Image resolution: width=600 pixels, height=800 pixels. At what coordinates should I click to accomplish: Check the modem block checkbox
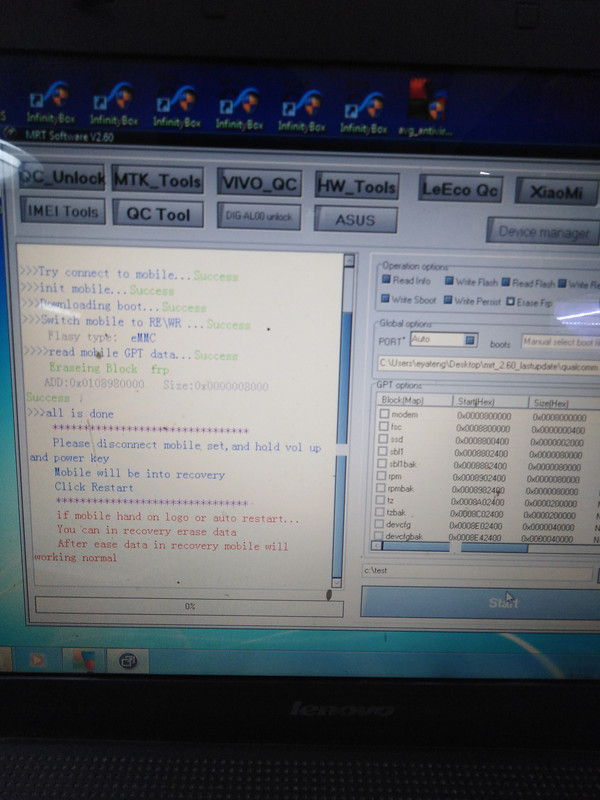coord(384,414)
